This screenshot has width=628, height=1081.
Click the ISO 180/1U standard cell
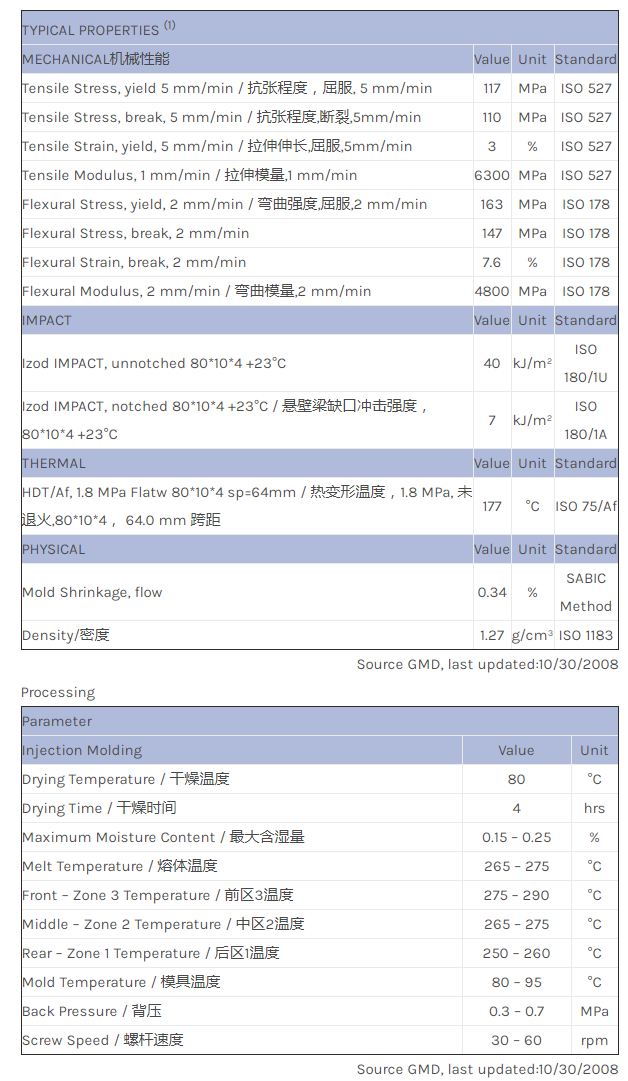click(586, 363)
